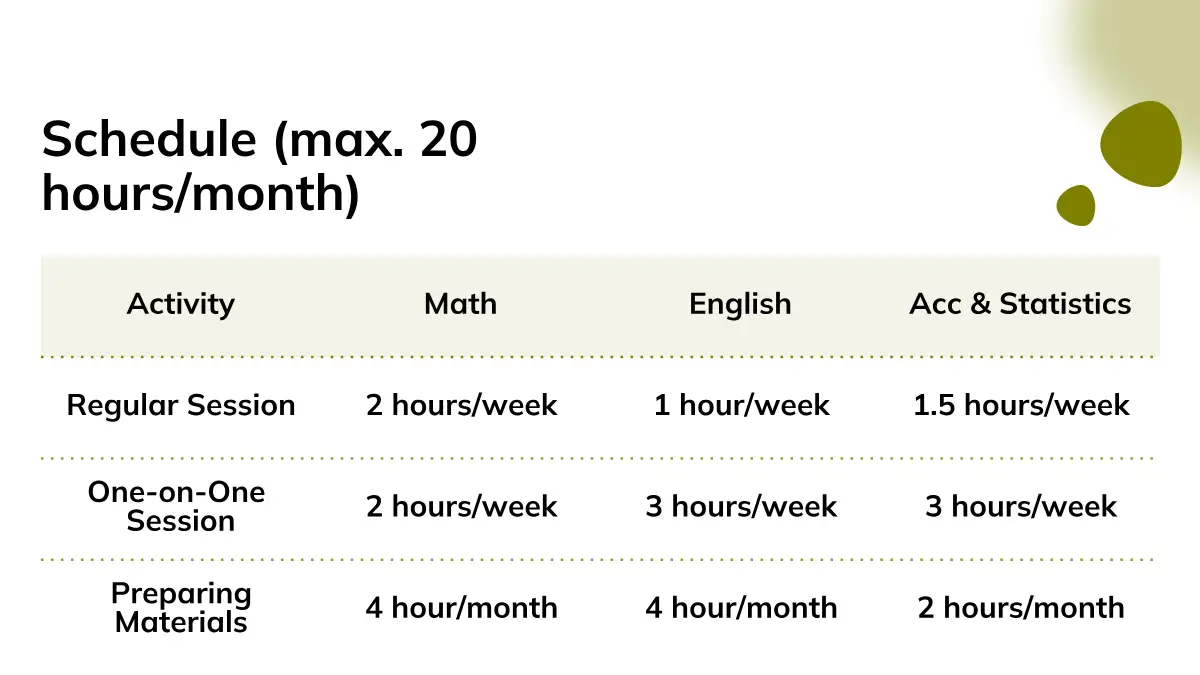Click English Preparing Materials 4 hour/month cell
This screenshot has width=1200, height=675.
pyautogui.click(x=741, y=607)
